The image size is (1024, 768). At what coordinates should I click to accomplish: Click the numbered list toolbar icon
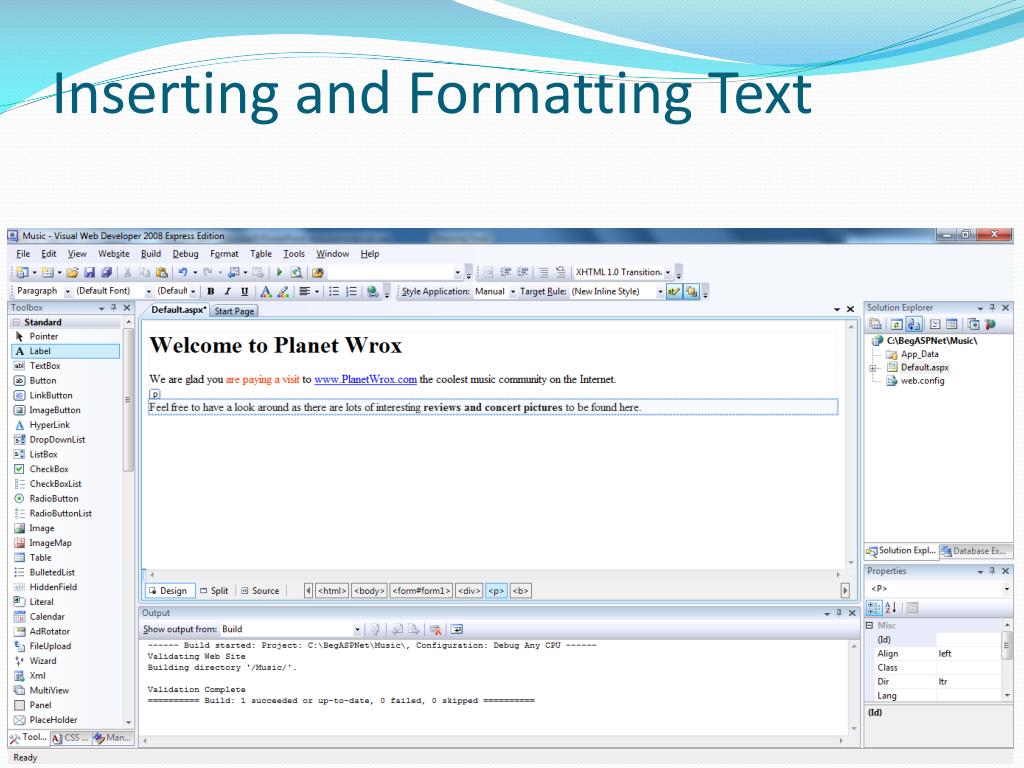click(351, 291)
